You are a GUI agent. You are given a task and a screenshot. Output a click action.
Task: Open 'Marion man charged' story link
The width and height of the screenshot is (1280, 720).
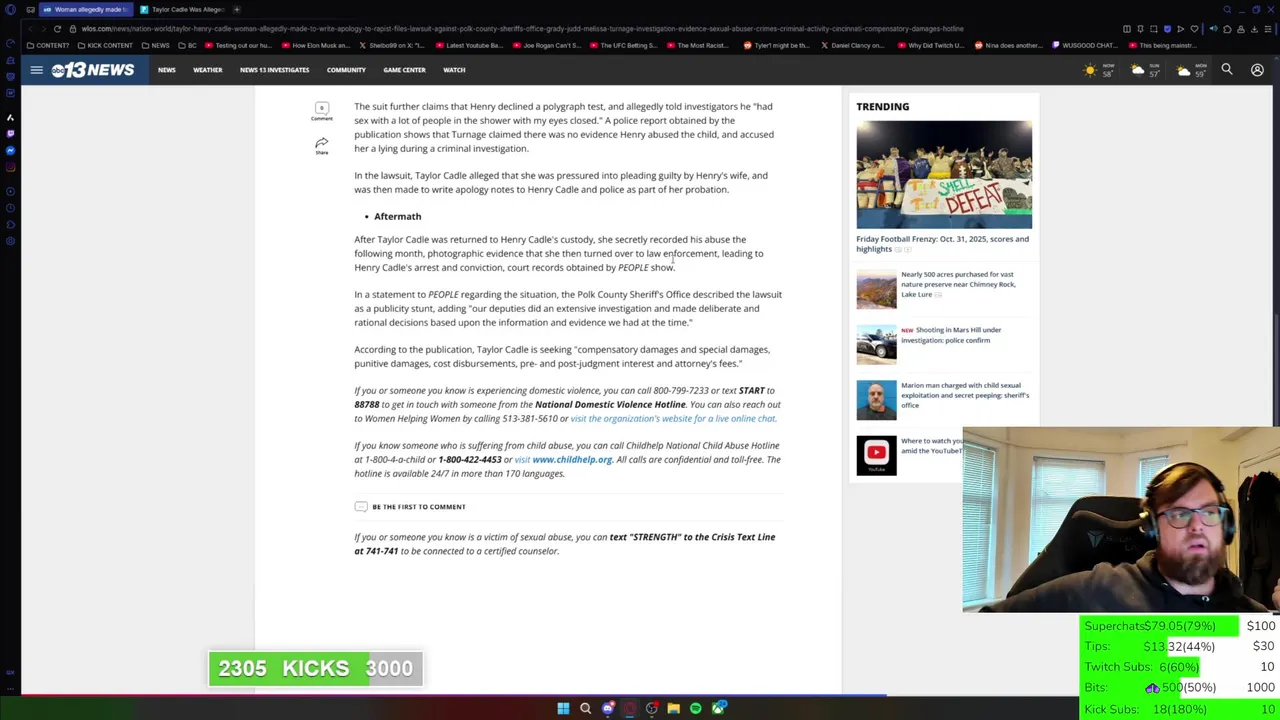[965, 395]
